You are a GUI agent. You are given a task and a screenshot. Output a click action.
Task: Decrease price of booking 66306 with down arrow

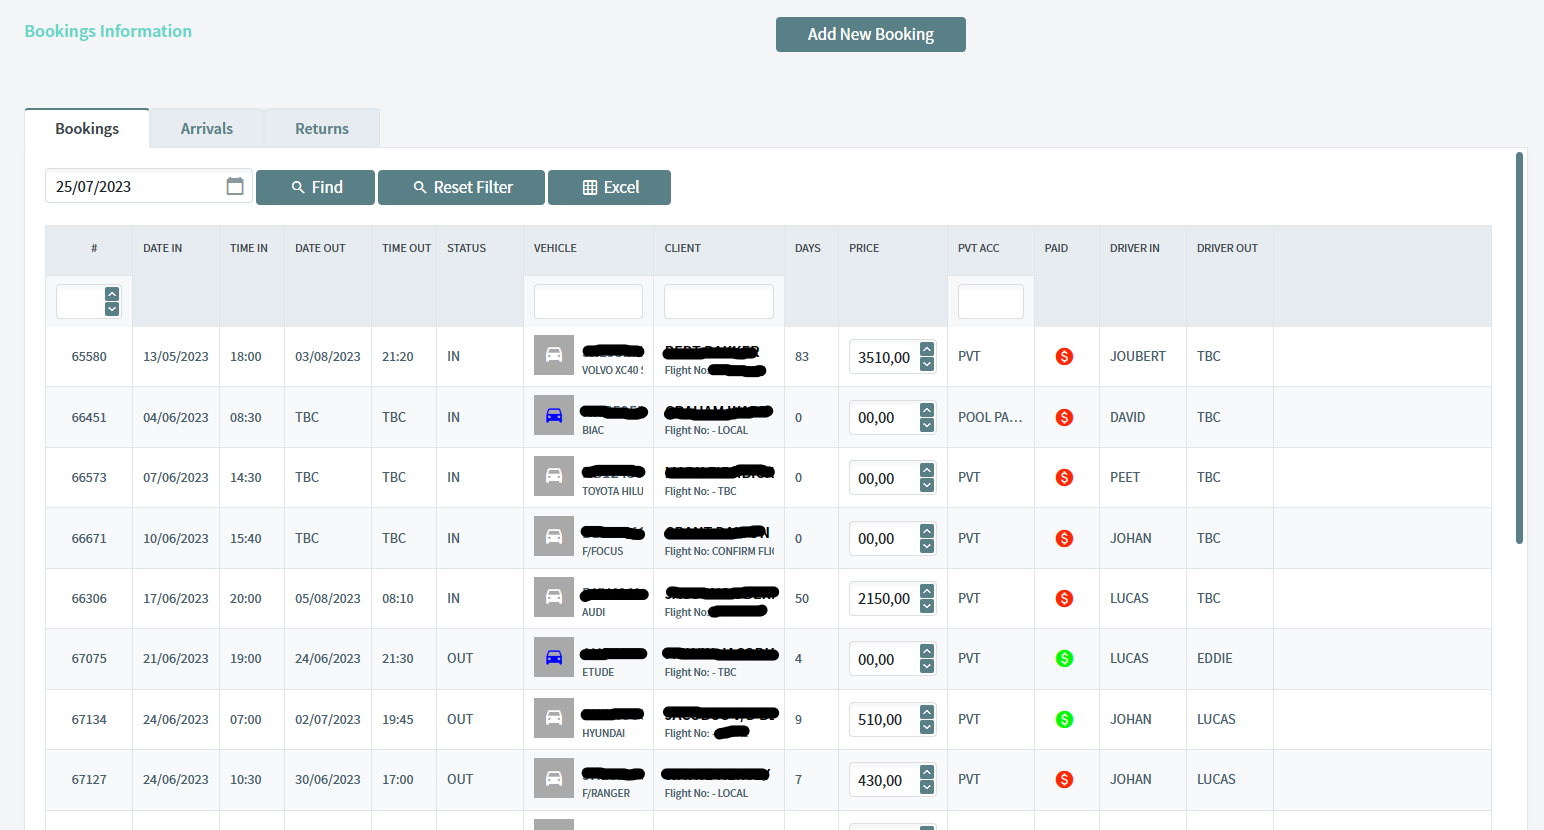click(x=927, y=606)
